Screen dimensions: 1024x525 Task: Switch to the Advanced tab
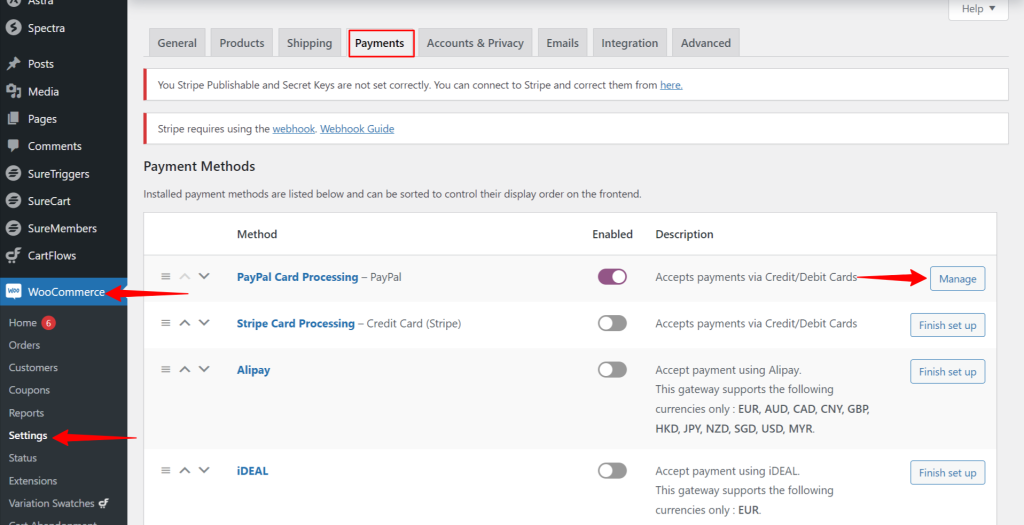[x=705, y=43]
